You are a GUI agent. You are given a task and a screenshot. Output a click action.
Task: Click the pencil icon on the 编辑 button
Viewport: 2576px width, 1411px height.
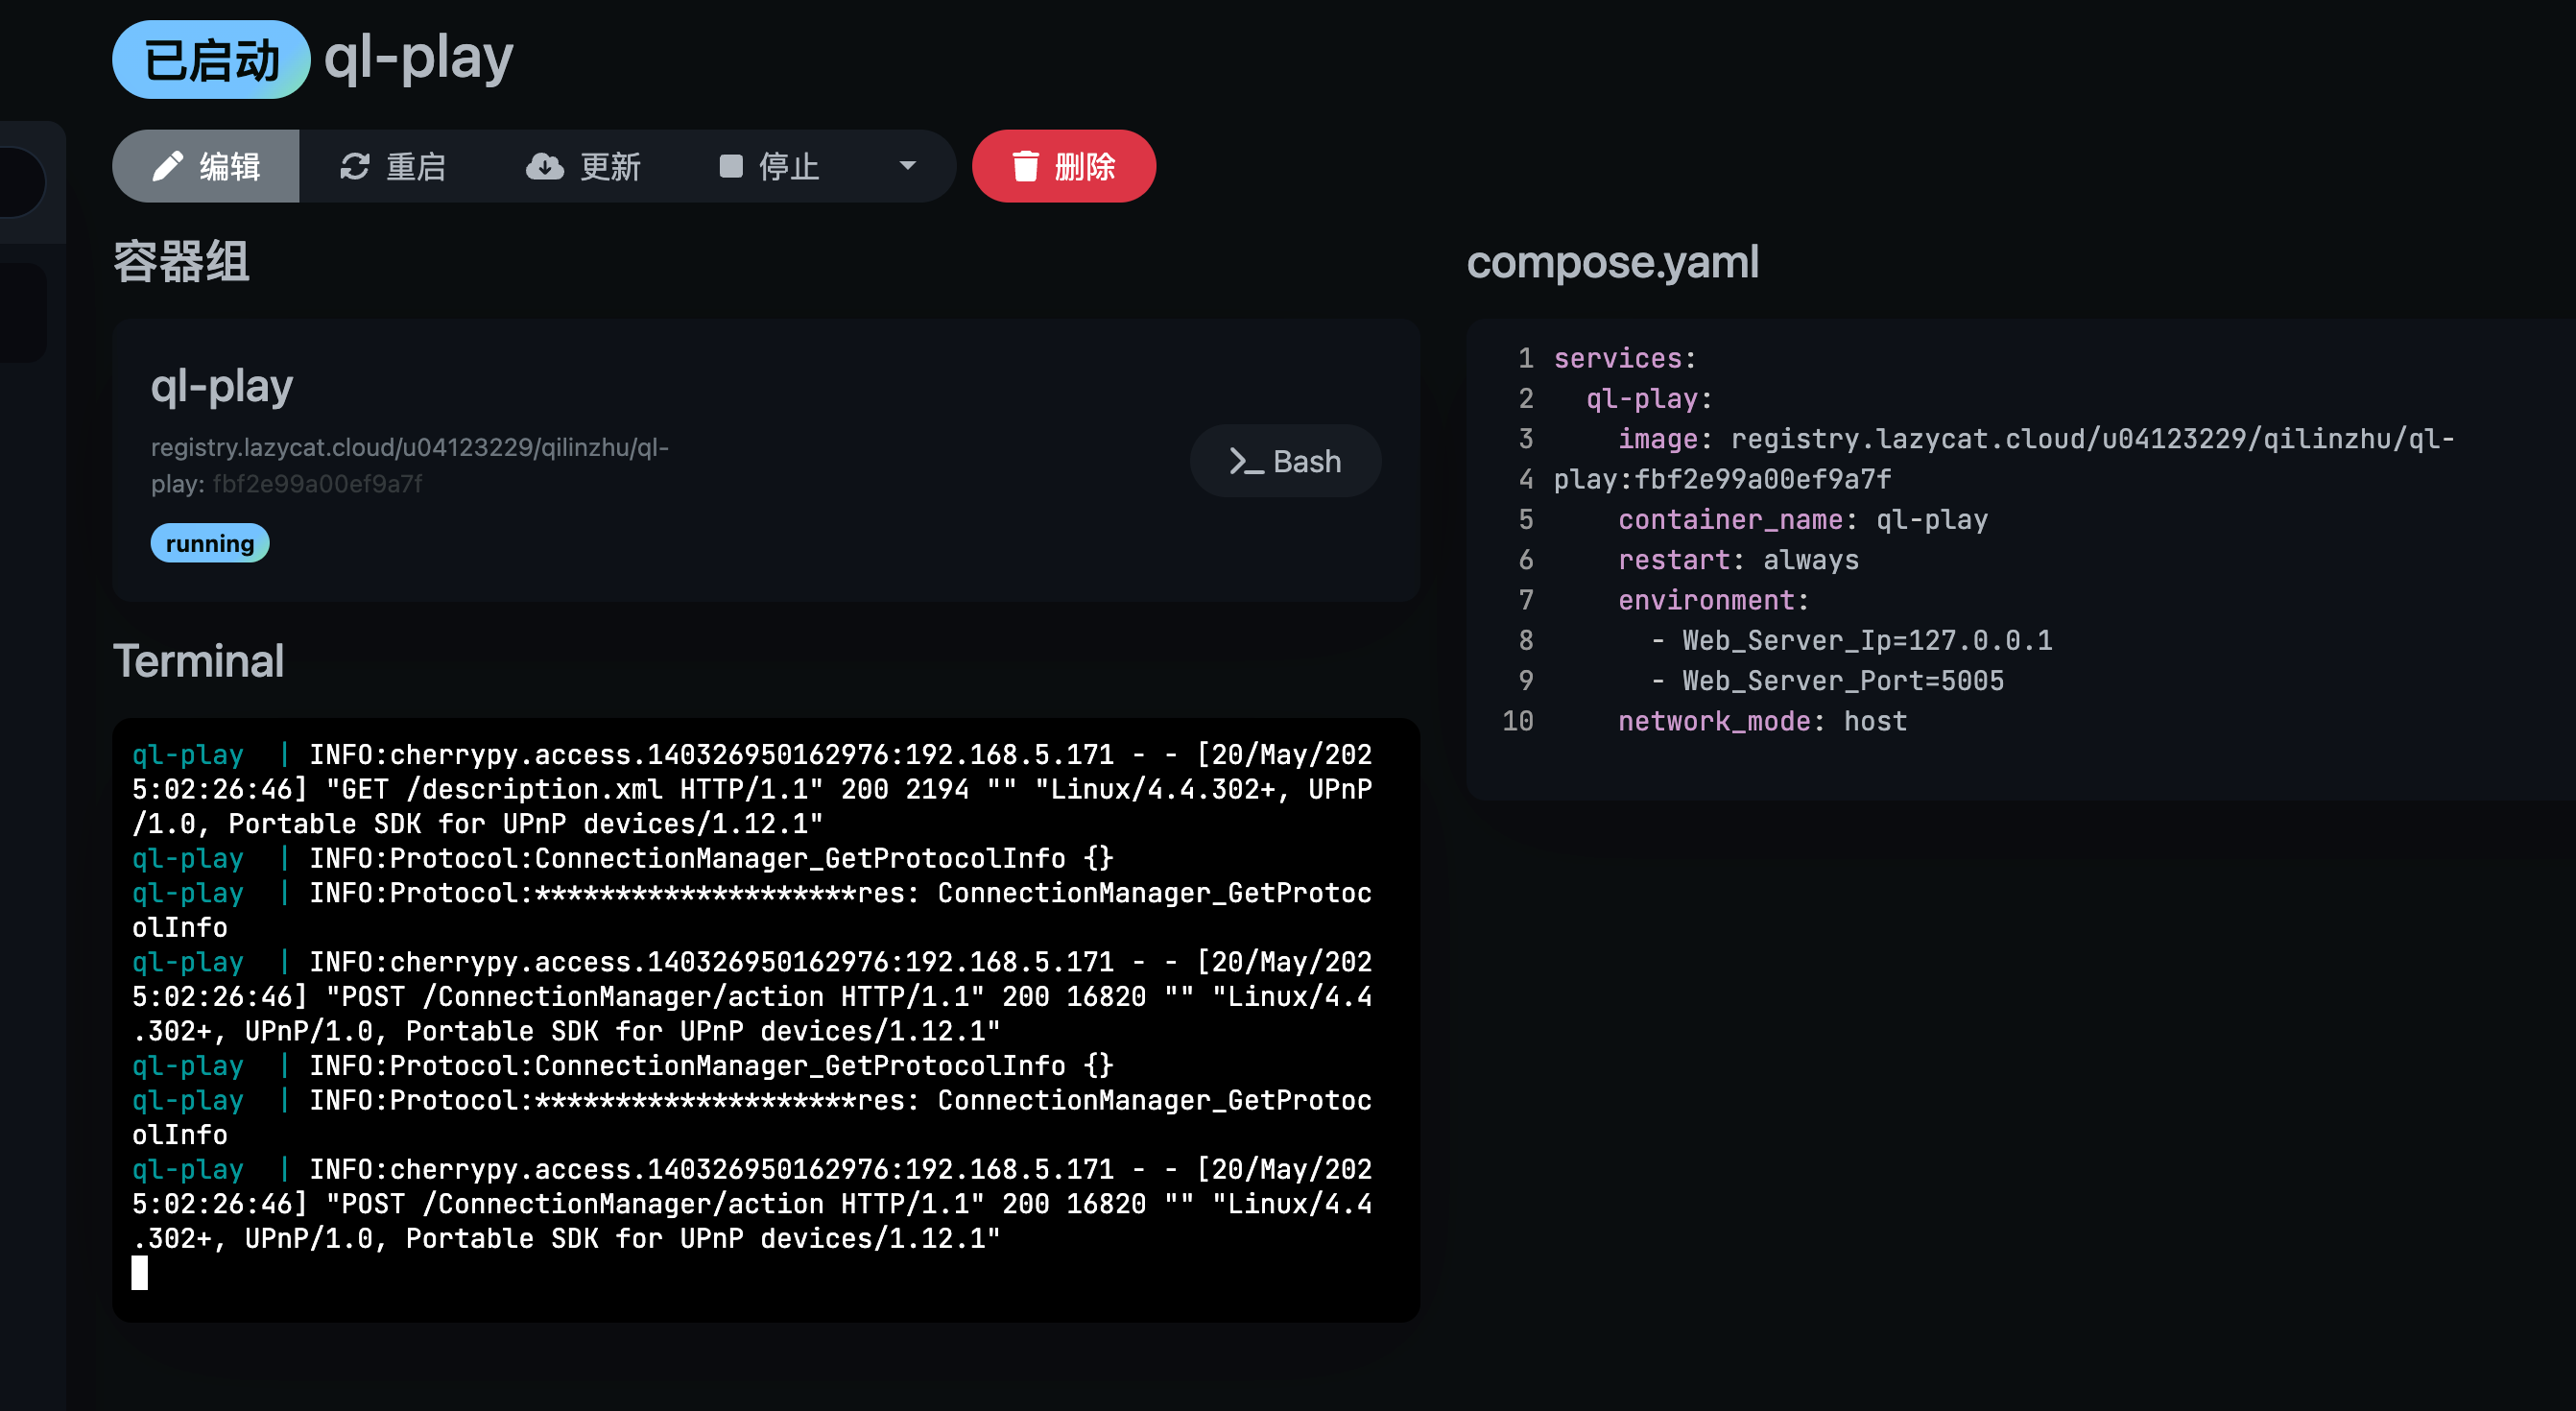(167, 166)
